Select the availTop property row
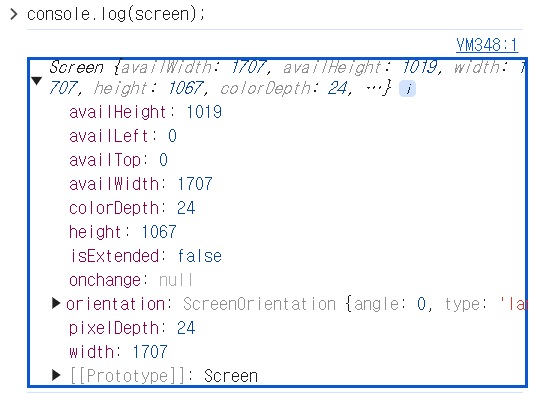549x393 pixels. coord(118,160)
